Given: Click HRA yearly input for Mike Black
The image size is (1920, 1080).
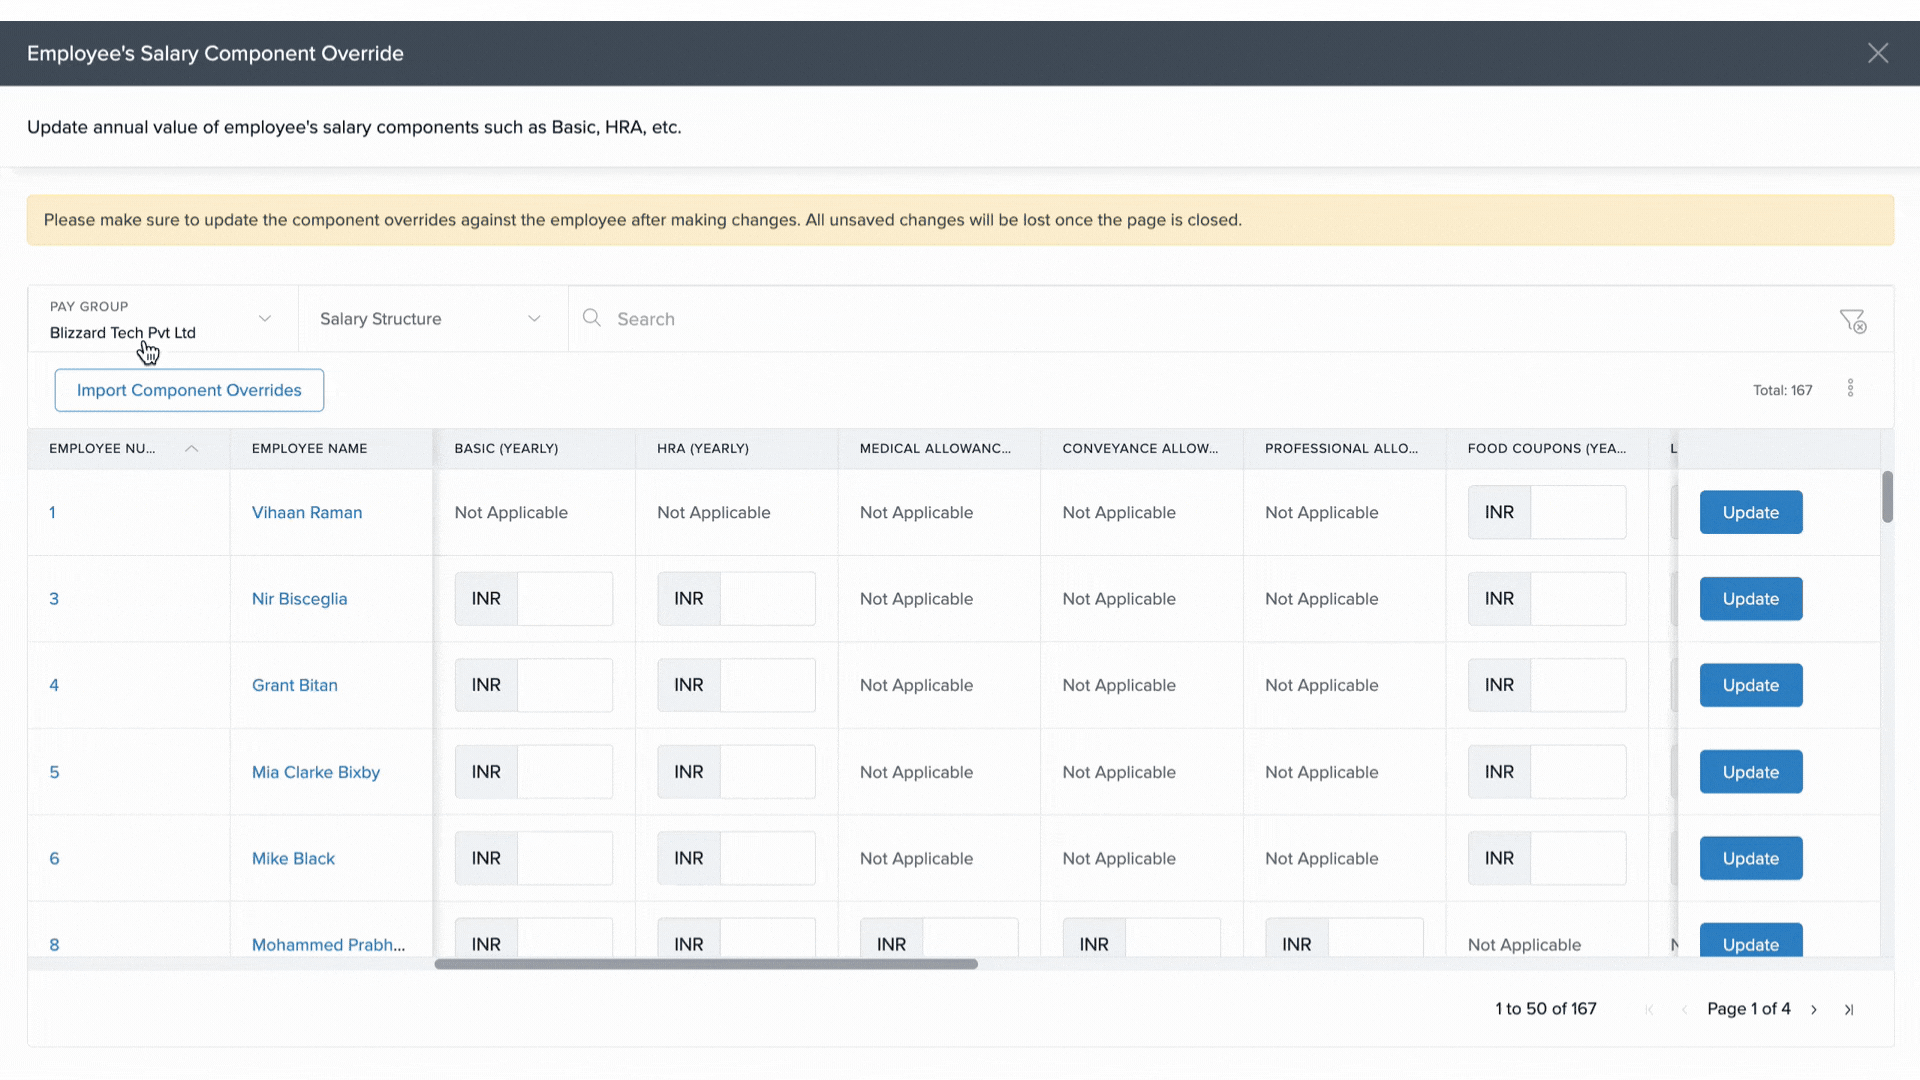Looking at the screenshot, I should [767, 858].
